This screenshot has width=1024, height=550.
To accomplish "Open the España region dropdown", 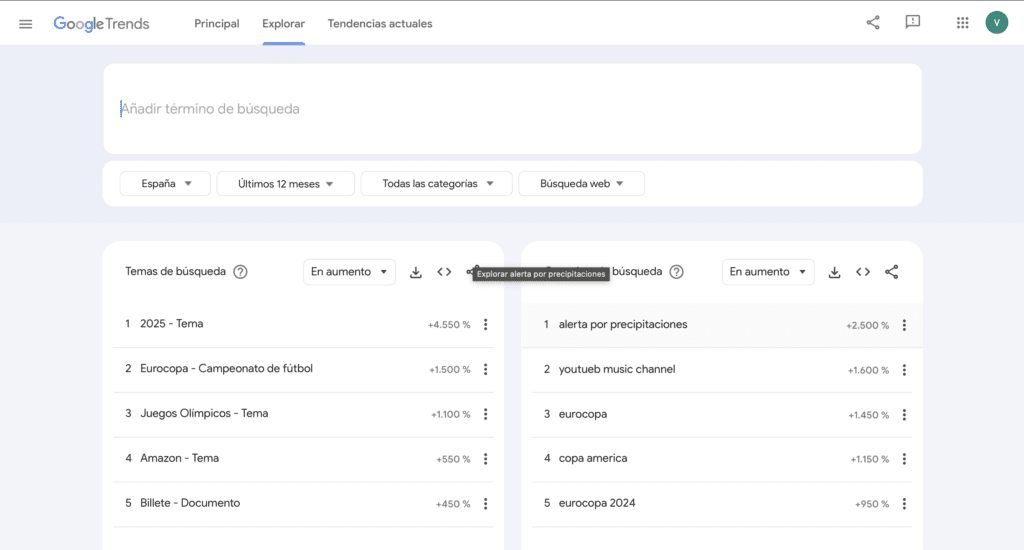I will pos(165,184).
